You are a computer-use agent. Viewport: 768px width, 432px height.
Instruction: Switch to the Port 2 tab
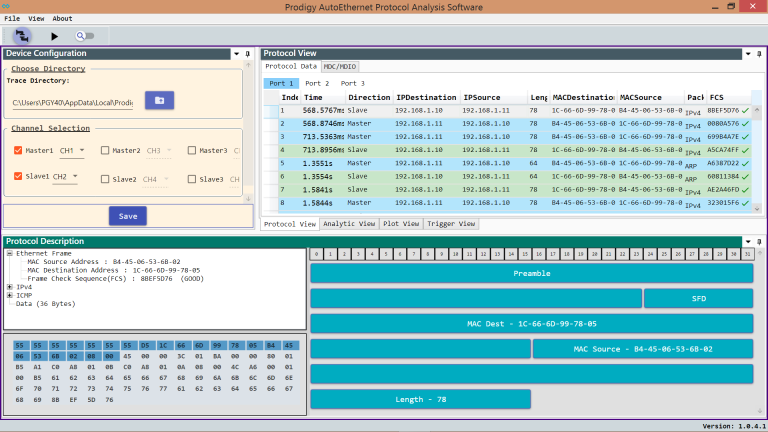coord(317,83)
